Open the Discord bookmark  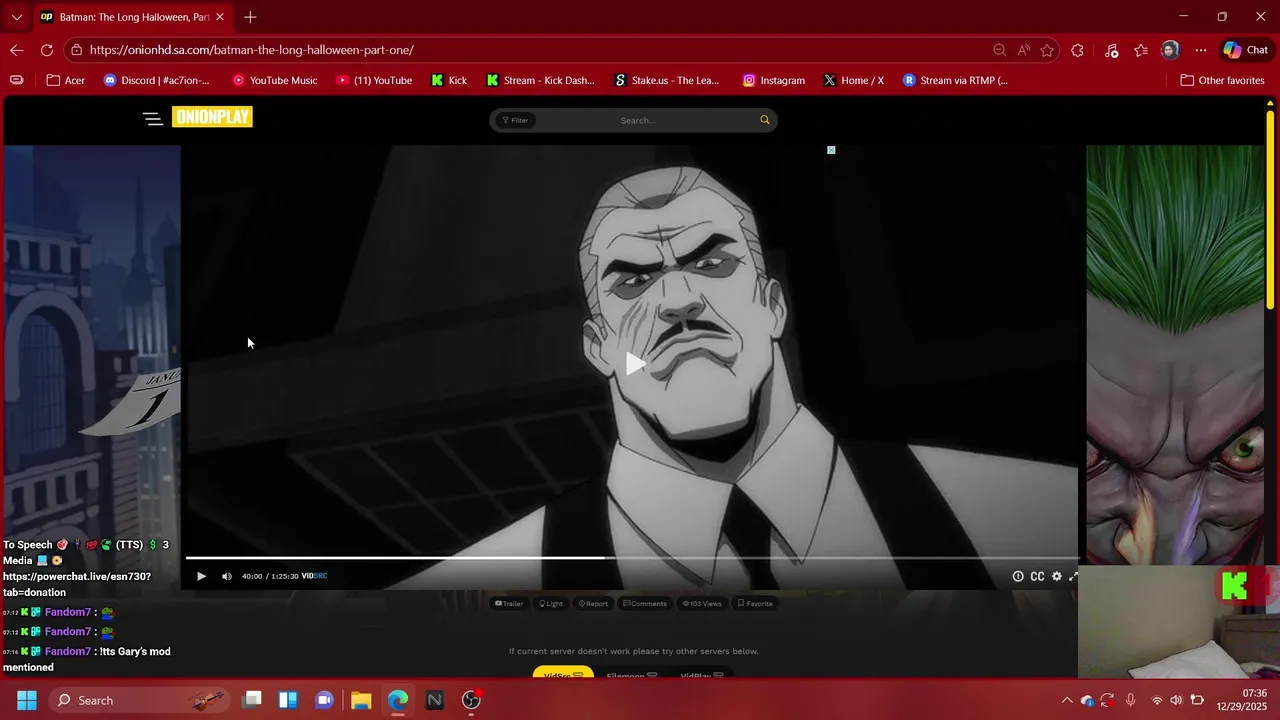(157, 80)
